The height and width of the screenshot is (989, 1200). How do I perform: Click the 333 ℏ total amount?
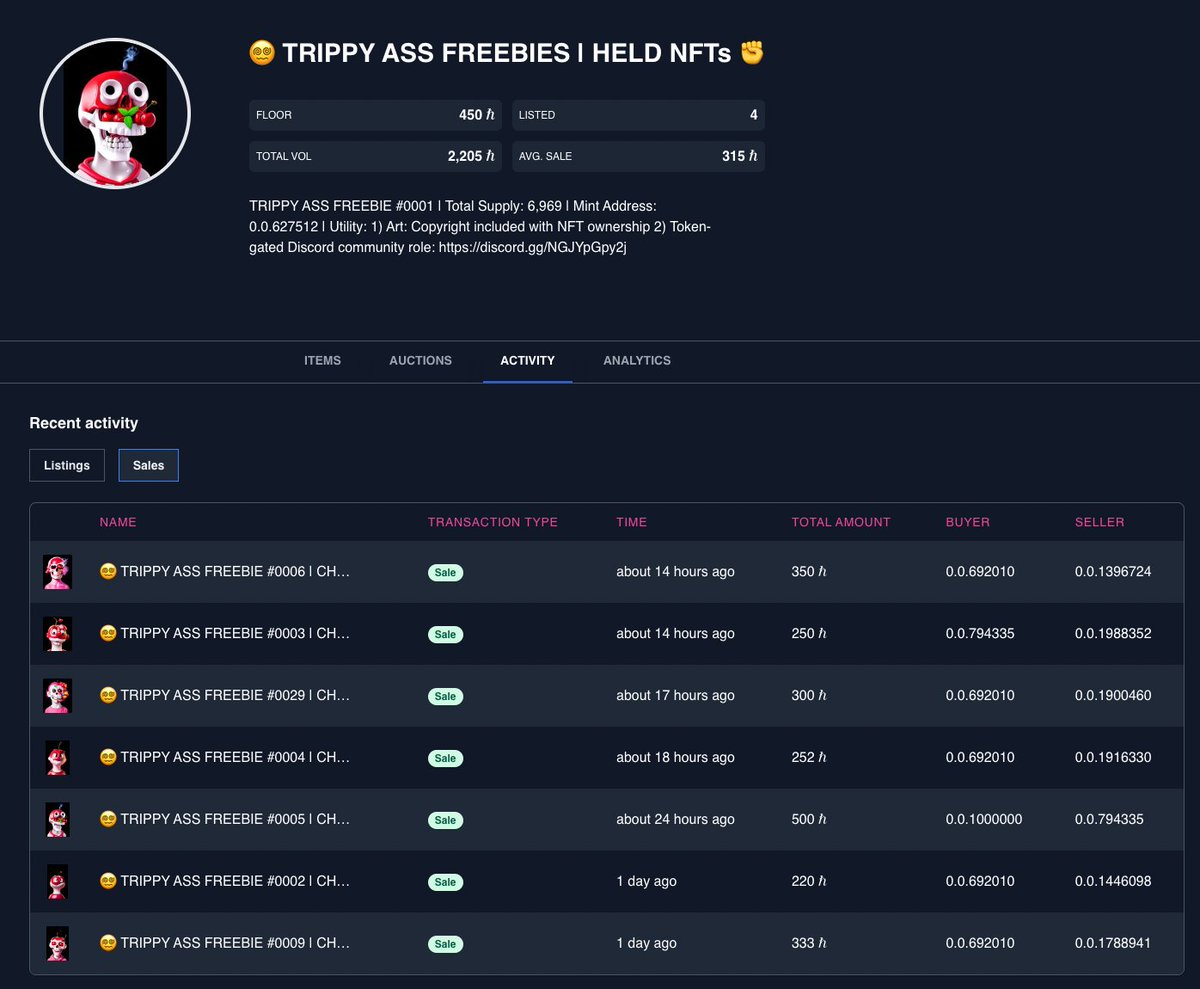coord(809,944)
